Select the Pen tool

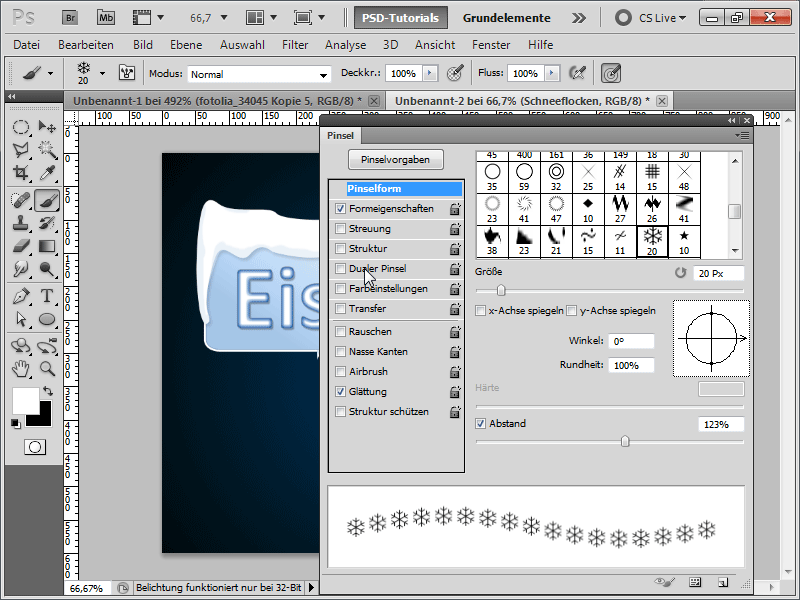(20, 296)
